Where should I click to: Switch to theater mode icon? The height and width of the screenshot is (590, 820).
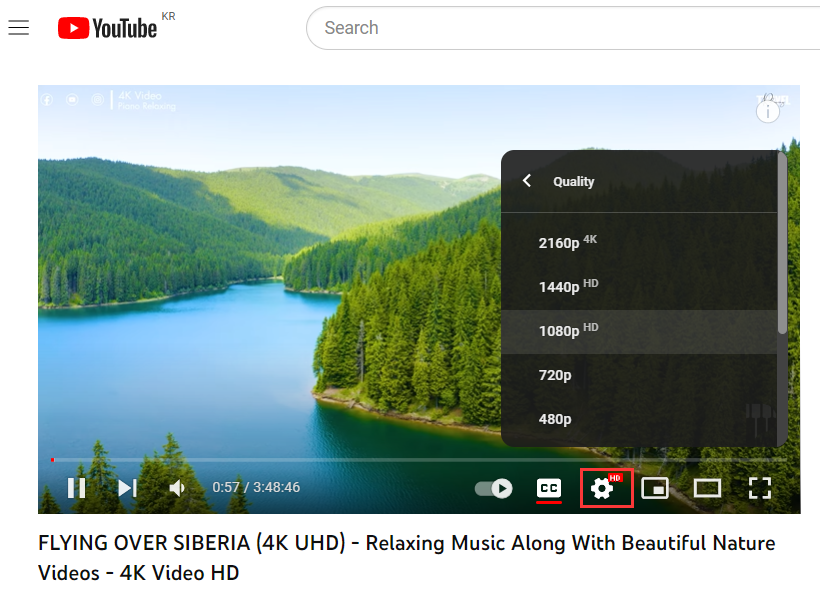pyautogui.click(x=708, y=488)
